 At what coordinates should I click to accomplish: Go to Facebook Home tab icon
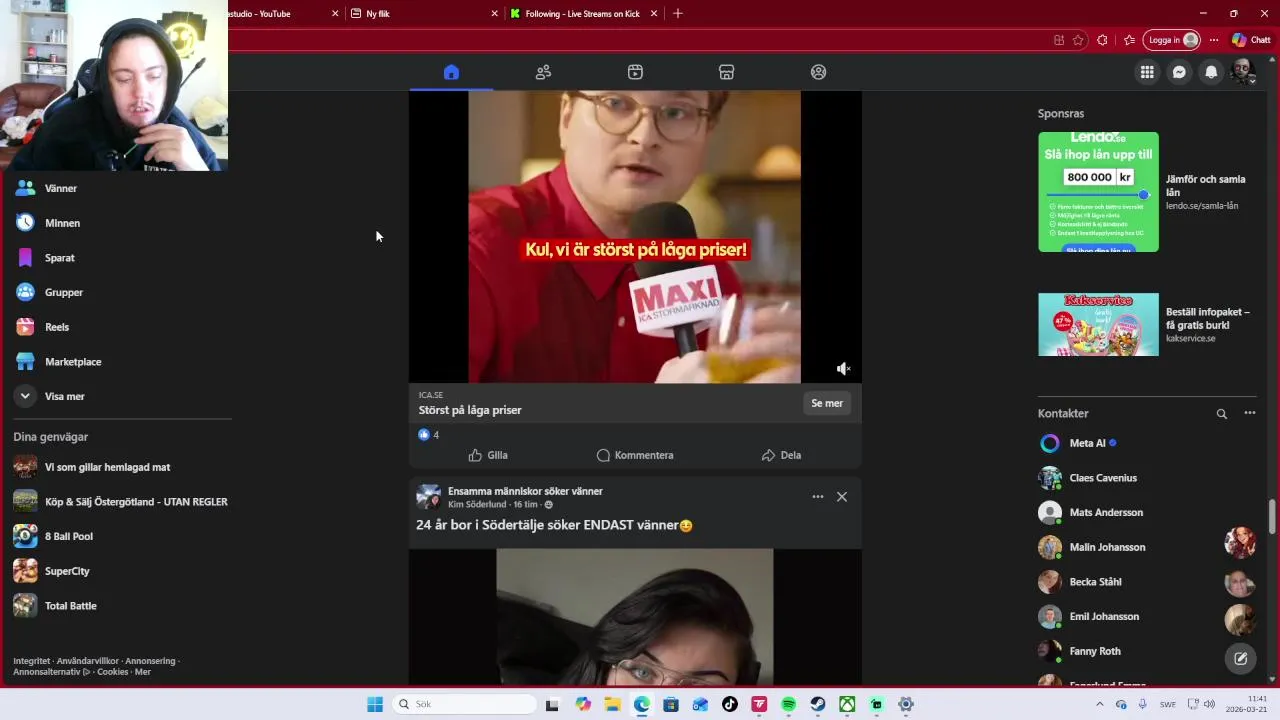point(451,72)
